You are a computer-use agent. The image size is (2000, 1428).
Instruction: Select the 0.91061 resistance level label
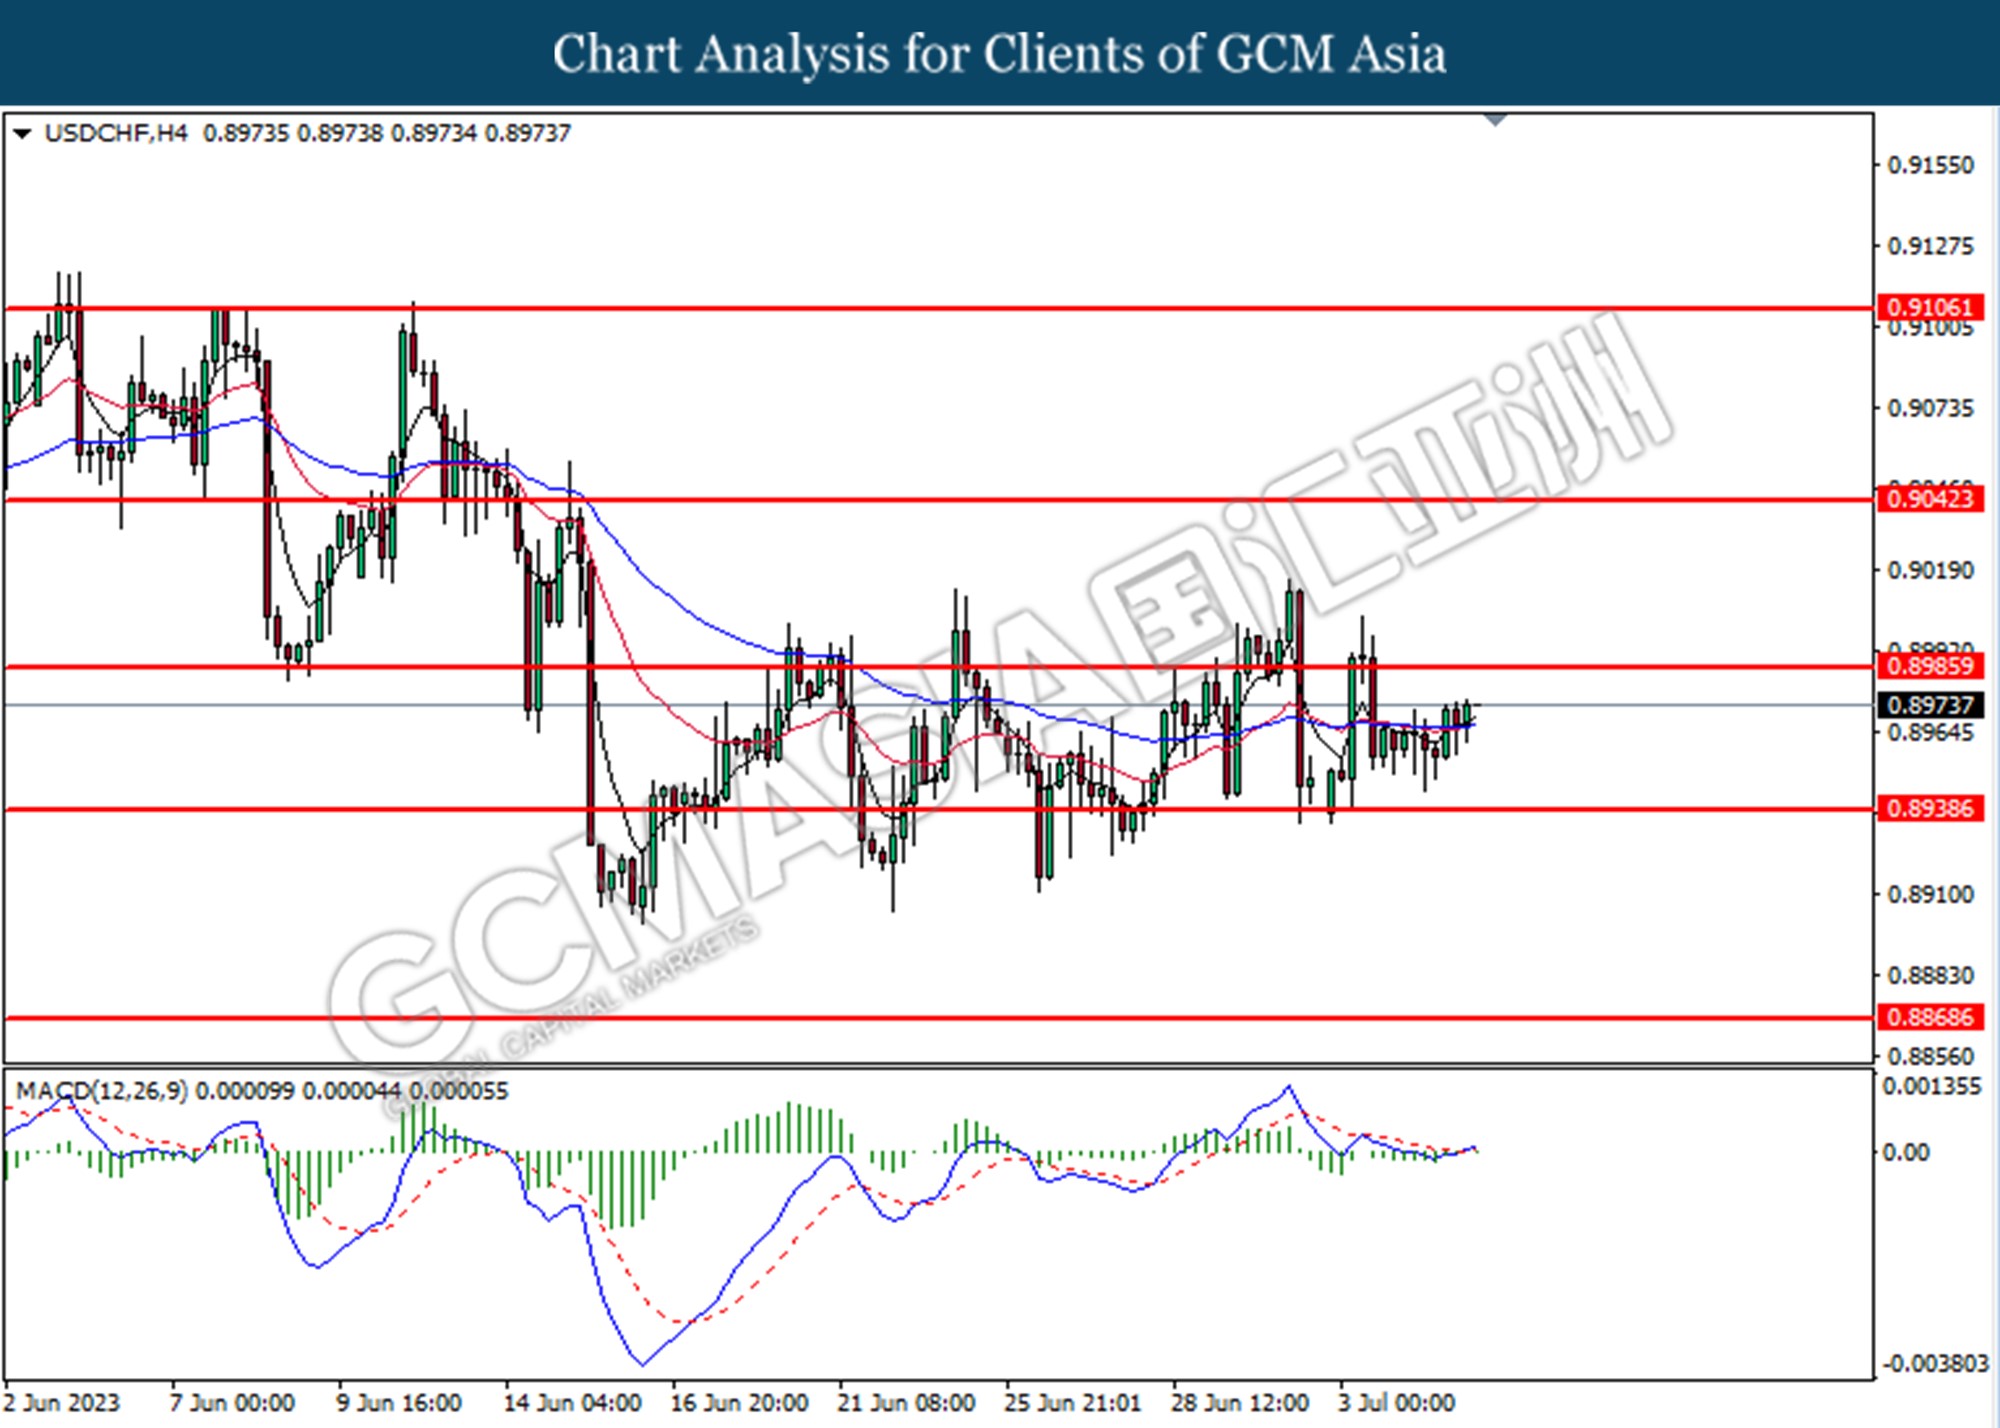pyautogui.click(x=1930, y=307)
